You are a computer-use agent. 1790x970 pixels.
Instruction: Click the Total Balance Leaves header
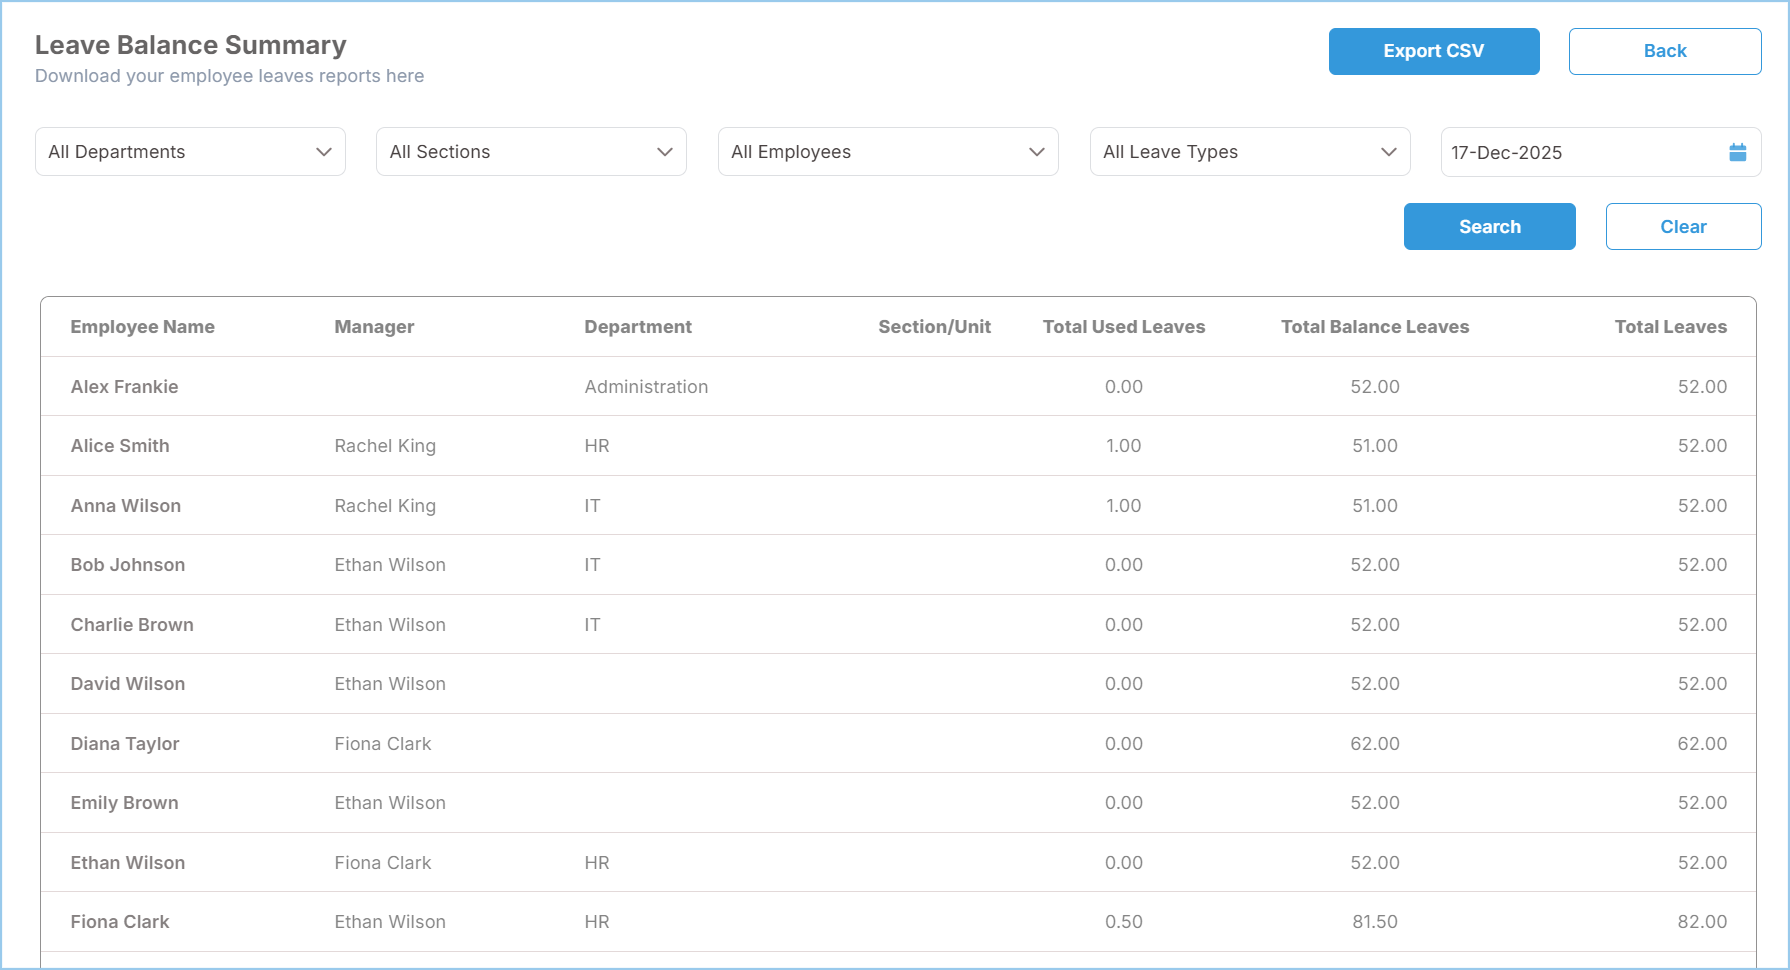[x=1375, y=327]
